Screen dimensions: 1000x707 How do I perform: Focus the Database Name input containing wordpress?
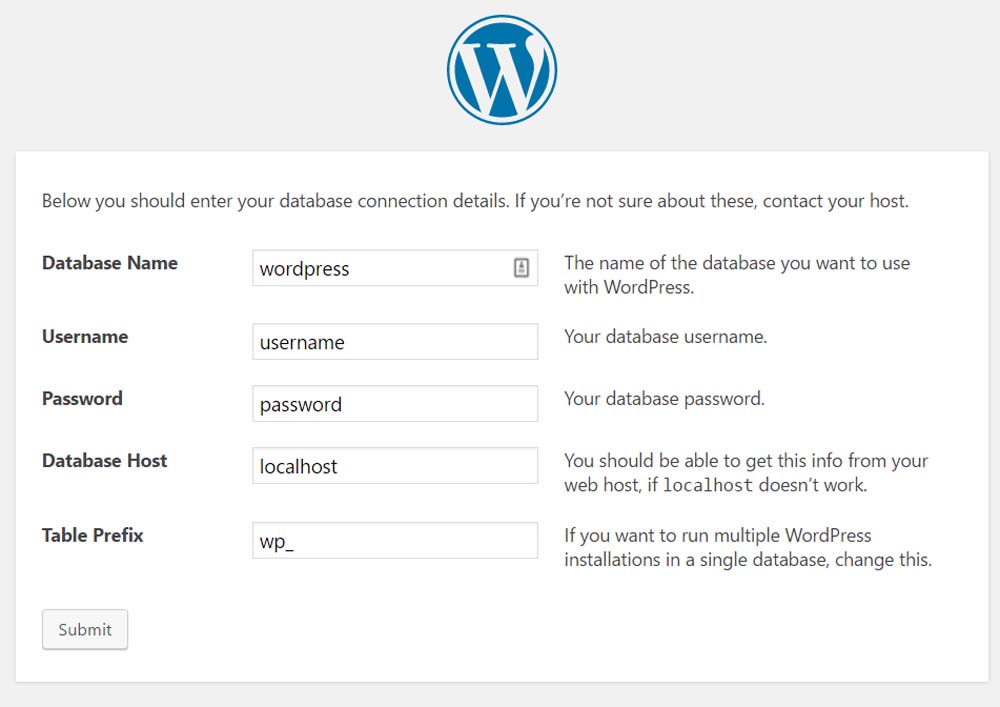click(x=395, y=268)
